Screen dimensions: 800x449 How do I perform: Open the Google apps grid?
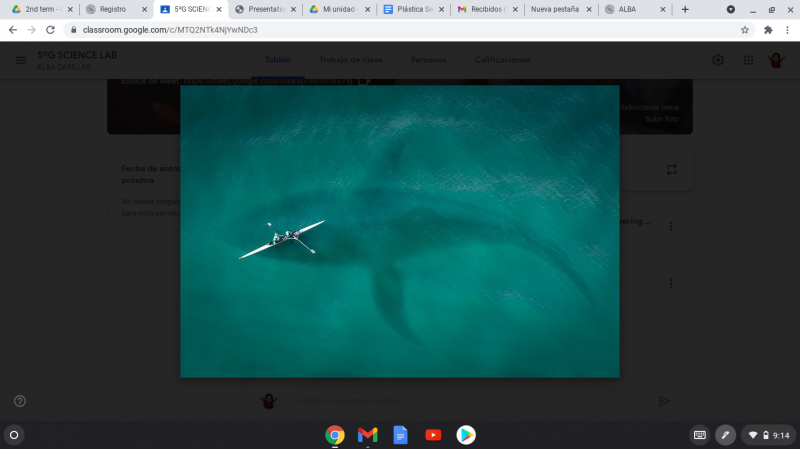(748, 60)
